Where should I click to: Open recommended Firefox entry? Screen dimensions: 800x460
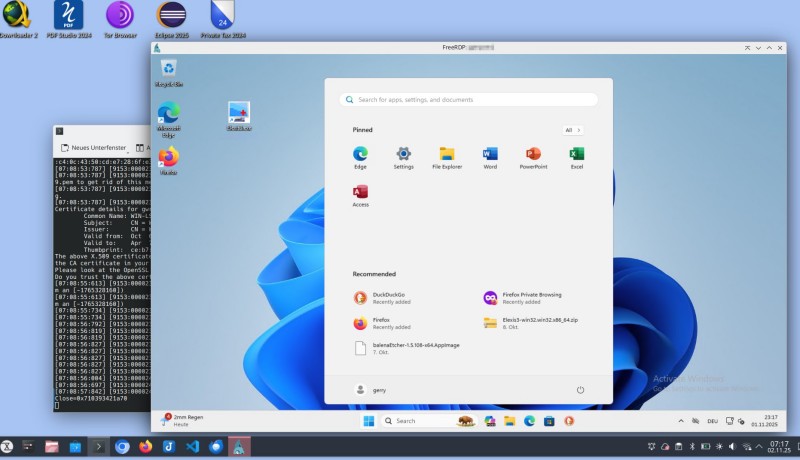pos(383,323)
